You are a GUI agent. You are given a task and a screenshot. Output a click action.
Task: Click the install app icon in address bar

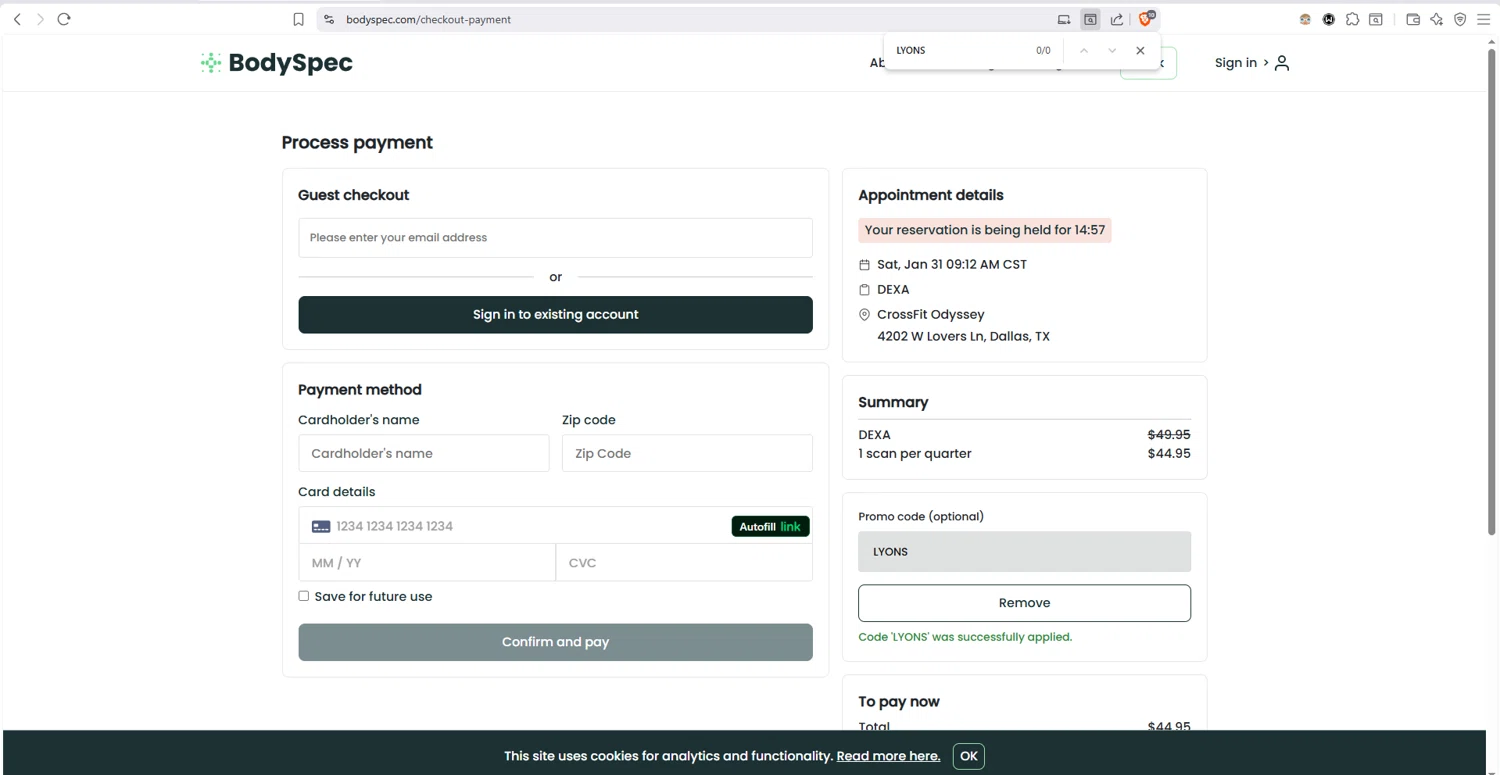tap(1064, 19)
